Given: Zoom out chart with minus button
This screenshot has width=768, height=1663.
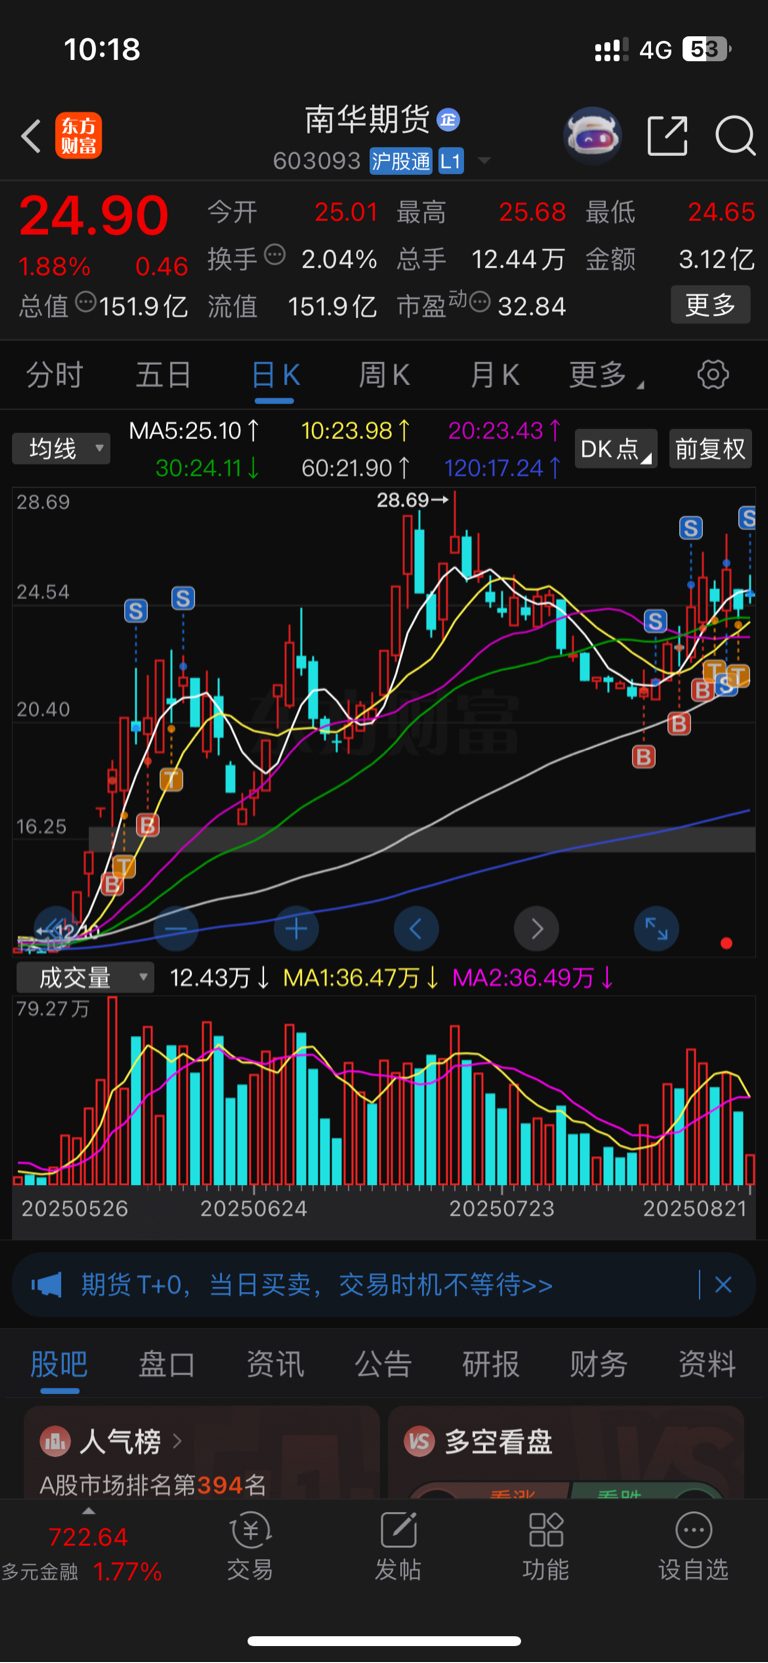Looking at the screenshot, I should point(176,929).
